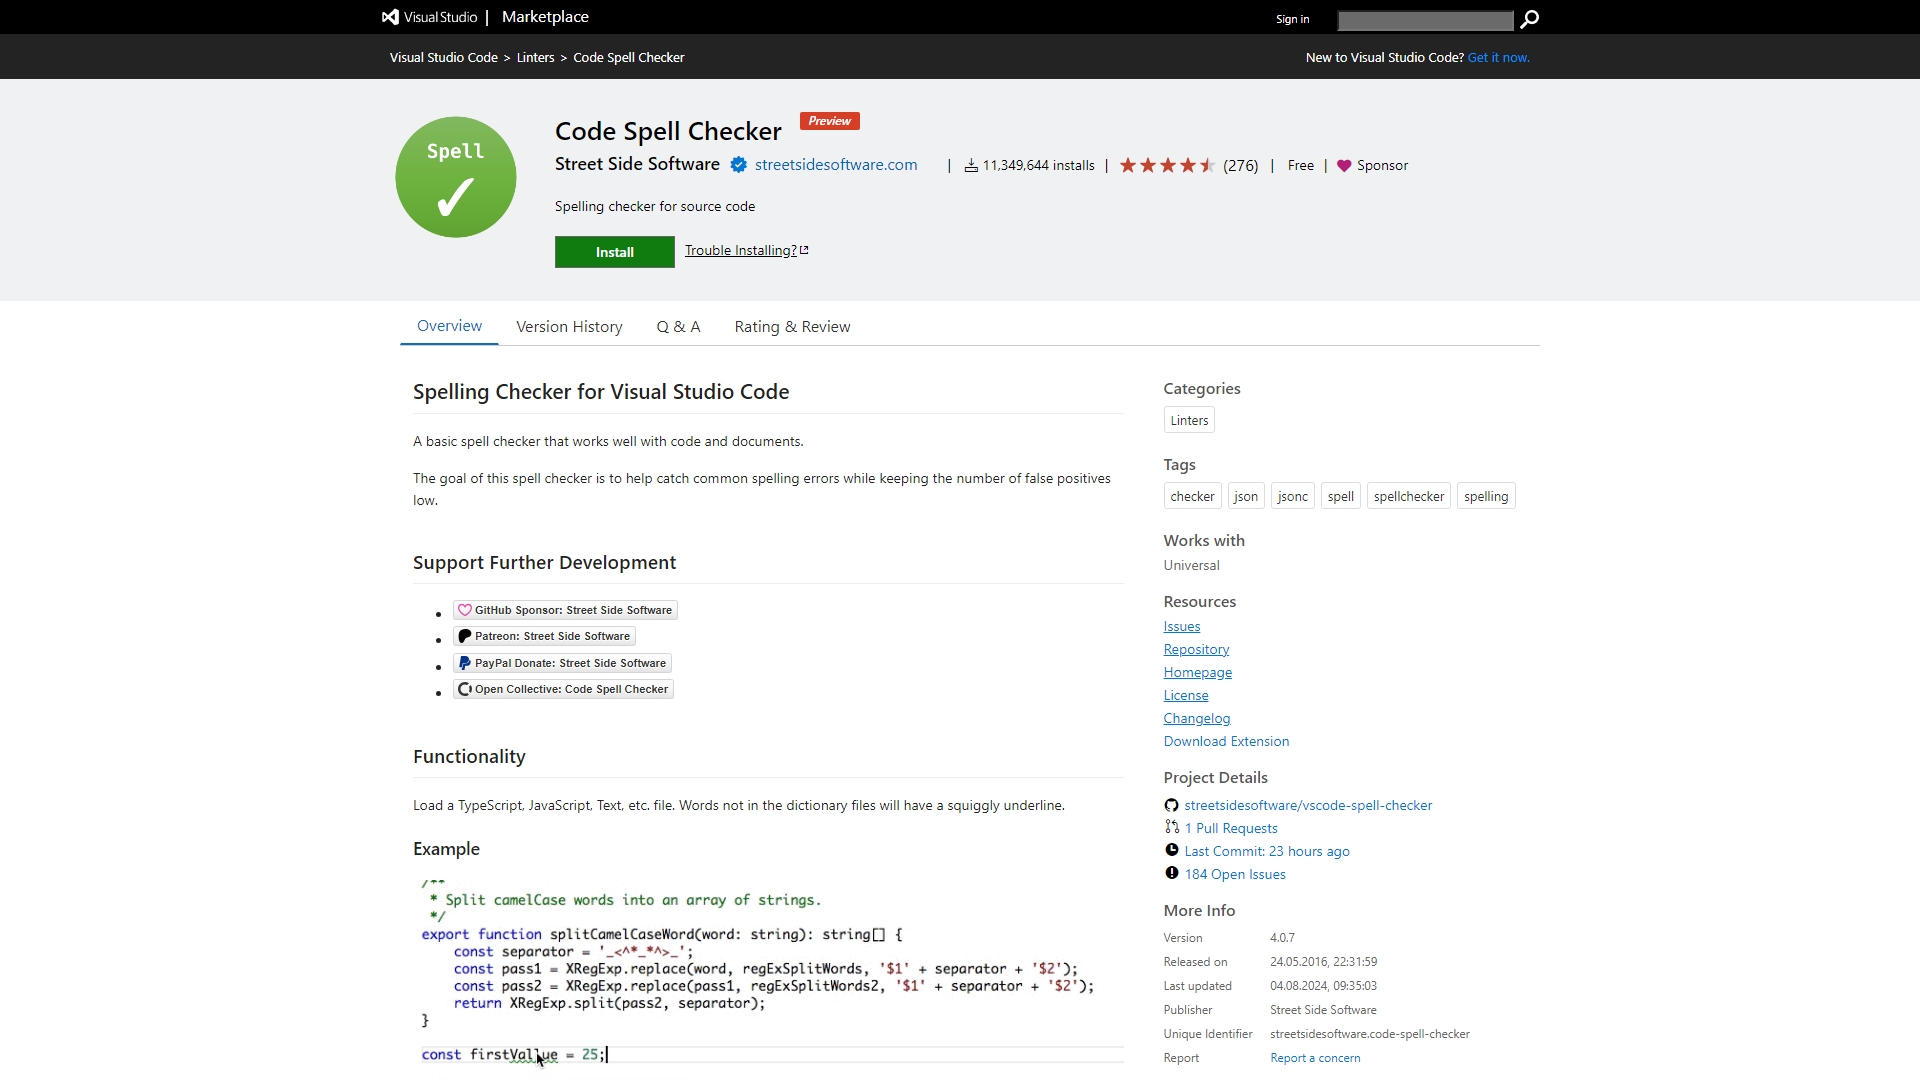Image resolution: width=1920 pixels, height=1080 pixels.
Task: Switch to the Q & A tab
Action: click(678, 327)
